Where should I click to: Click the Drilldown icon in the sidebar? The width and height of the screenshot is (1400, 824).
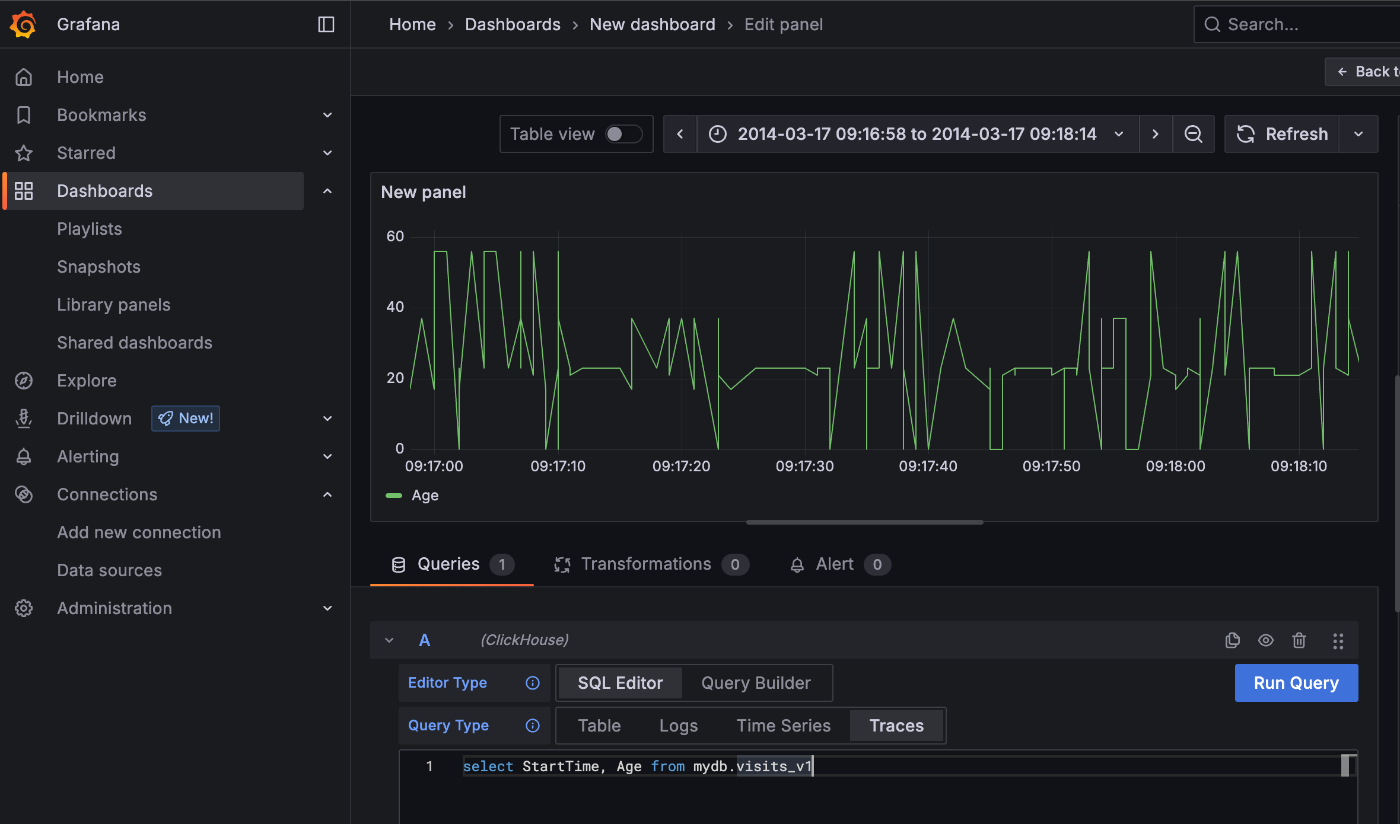point(24,419)
